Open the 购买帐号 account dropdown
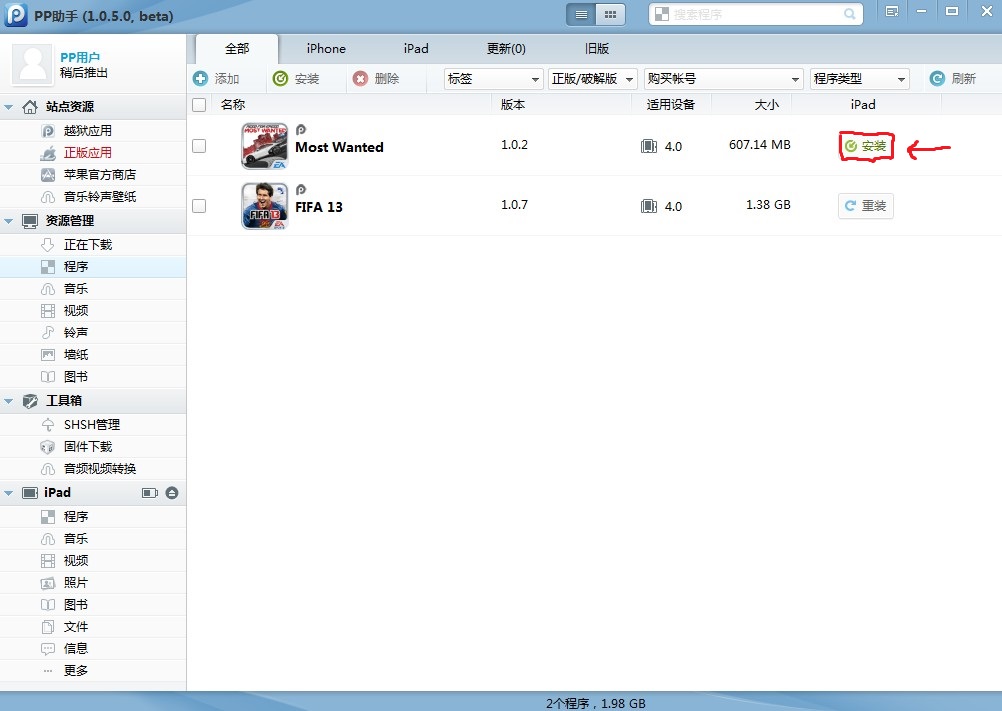The width and height of the screenshot is (1002, 711). [x=724, y=79]
